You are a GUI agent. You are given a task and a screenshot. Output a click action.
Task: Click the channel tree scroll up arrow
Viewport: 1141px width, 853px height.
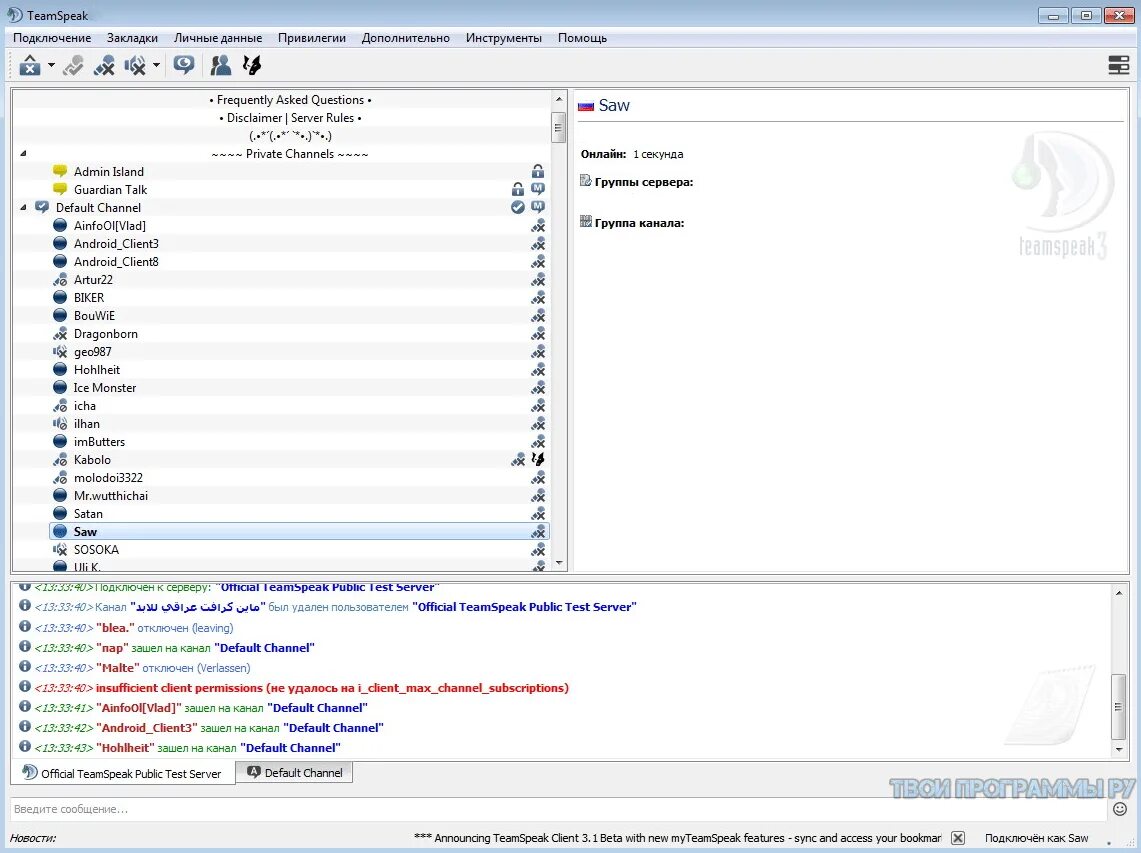[x=559, y=99]
